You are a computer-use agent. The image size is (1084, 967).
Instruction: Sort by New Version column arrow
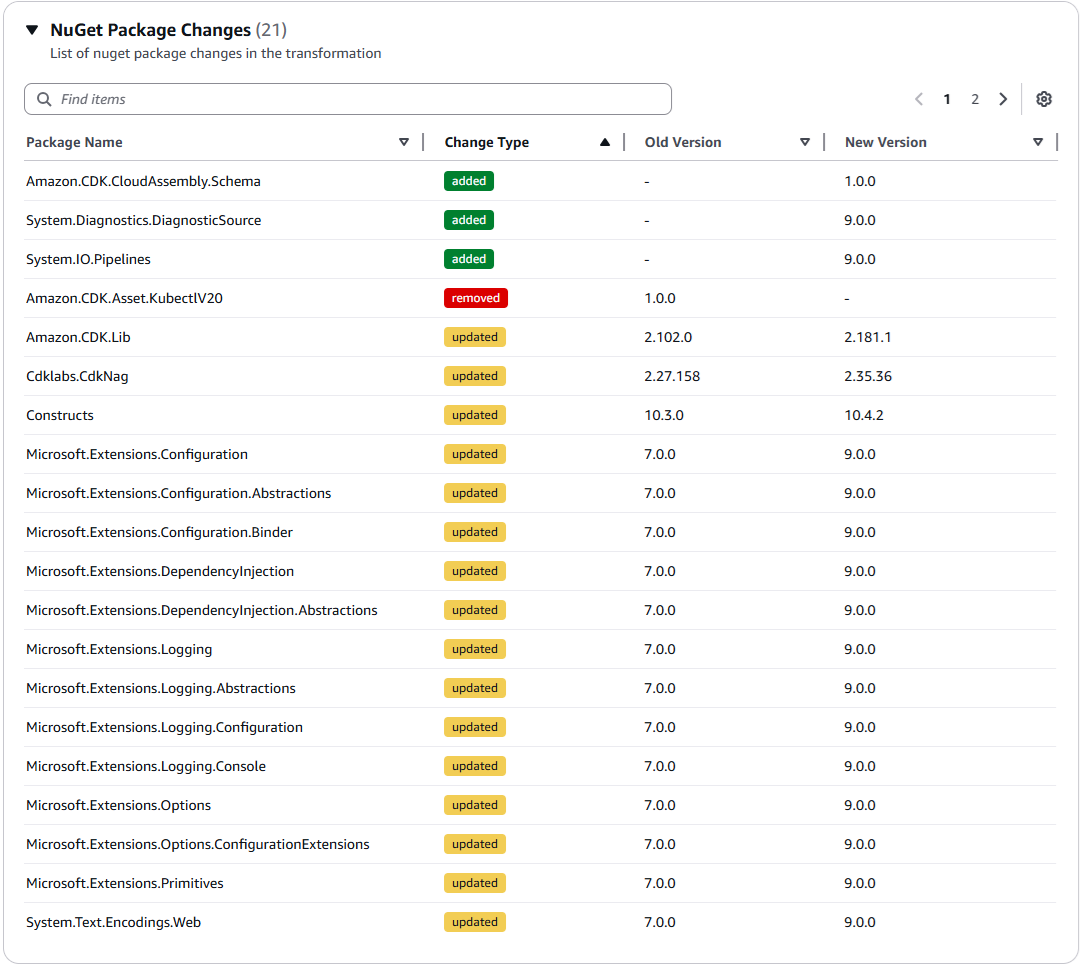1038,142
